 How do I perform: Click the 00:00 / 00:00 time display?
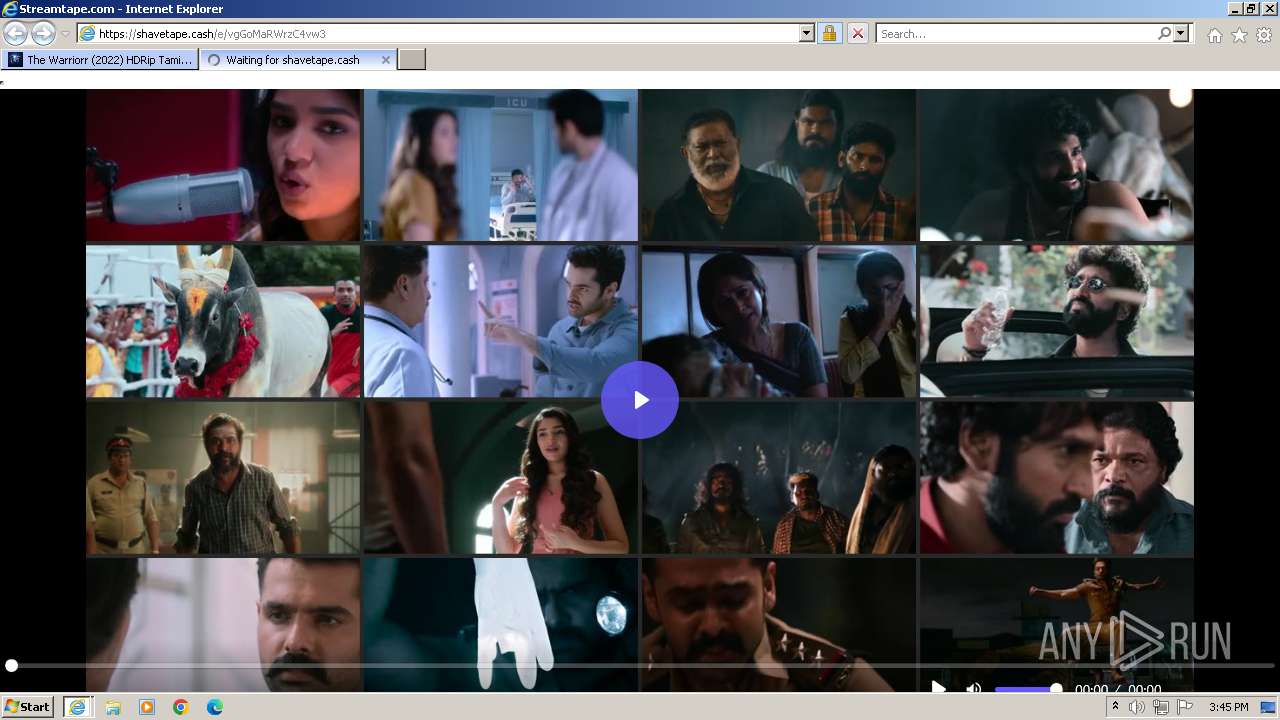pyautogui.click(x=1117, y=689)
